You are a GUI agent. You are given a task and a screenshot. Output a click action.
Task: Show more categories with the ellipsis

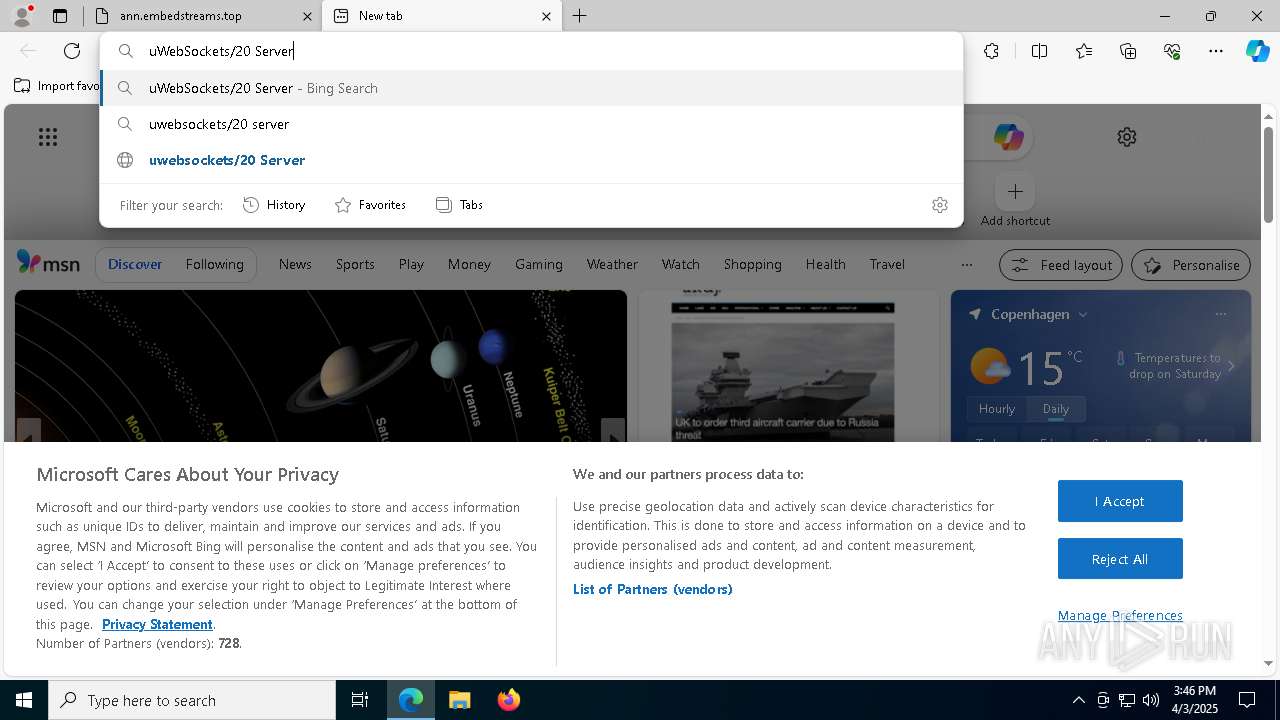click(966, 265)
